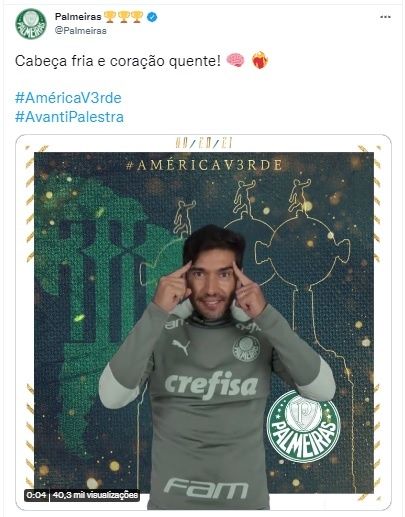Click the Palmeiras profile avatar

pyautogui.click(x=31, y=24)
